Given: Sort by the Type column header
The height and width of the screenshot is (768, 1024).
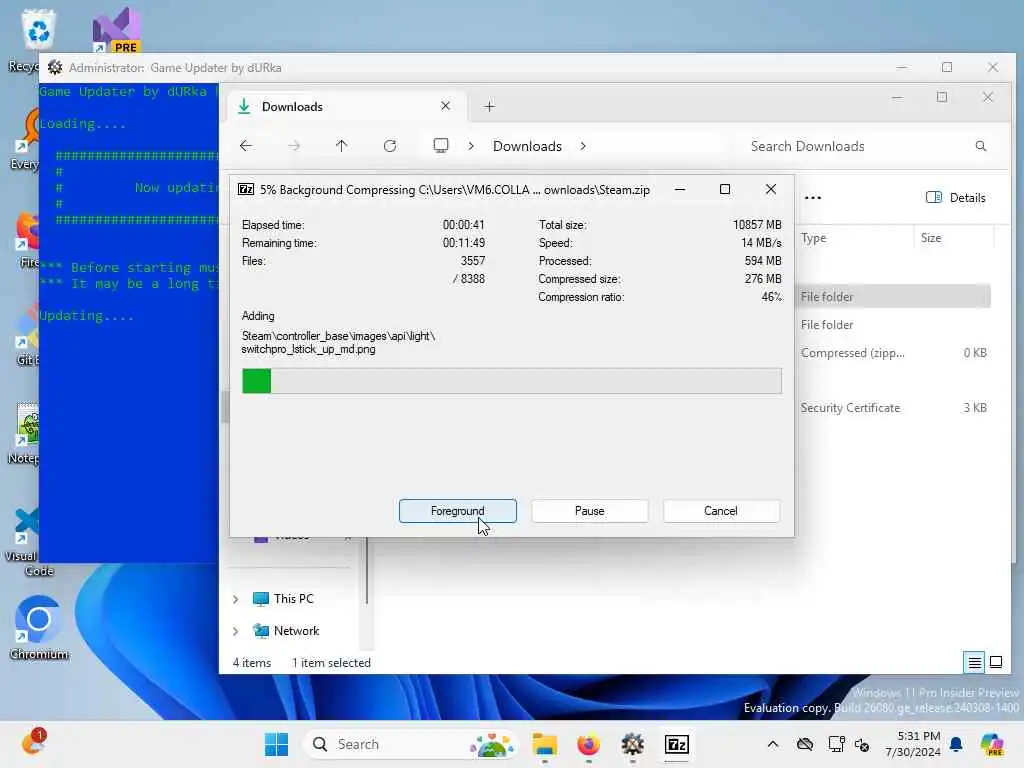Looking at the screenshot, I should (814, 238).
